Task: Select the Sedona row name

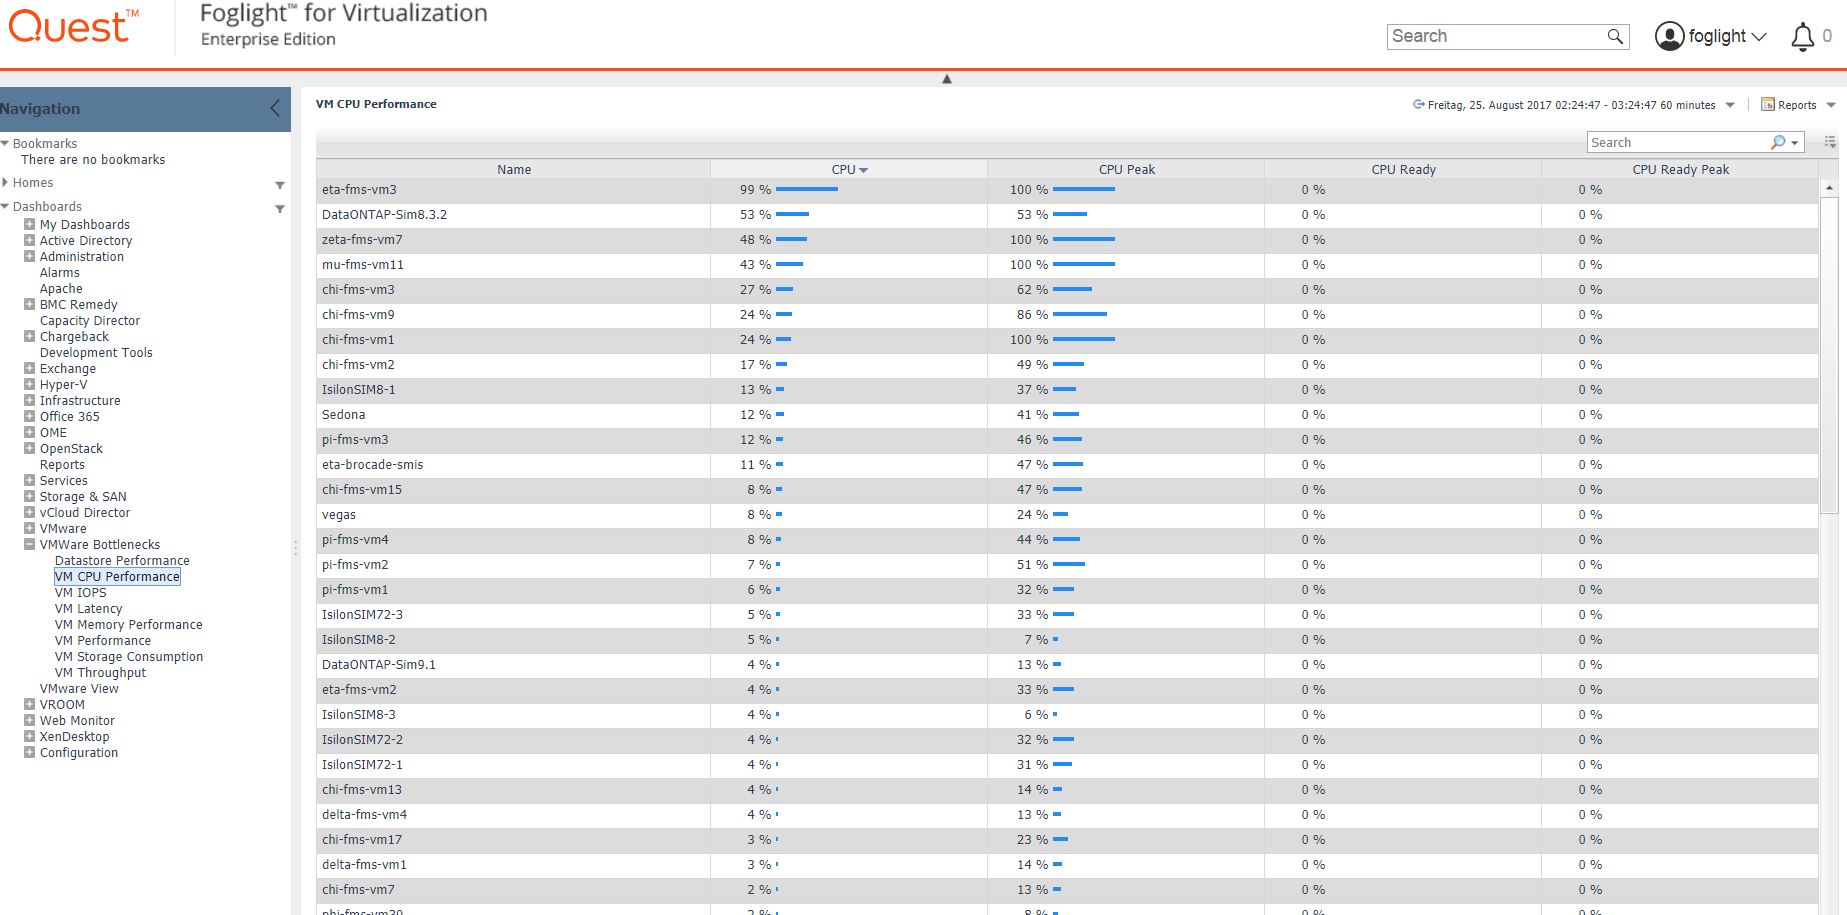Action: 343,415
